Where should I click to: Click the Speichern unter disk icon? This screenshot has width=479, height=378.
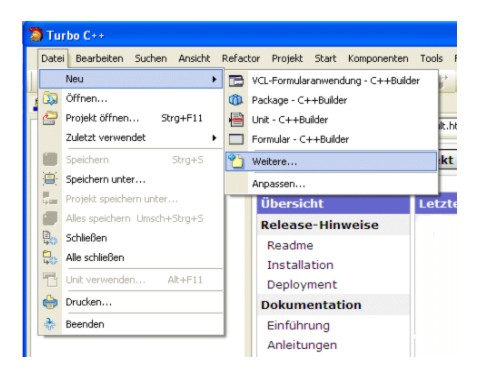(x=50, y=179)
